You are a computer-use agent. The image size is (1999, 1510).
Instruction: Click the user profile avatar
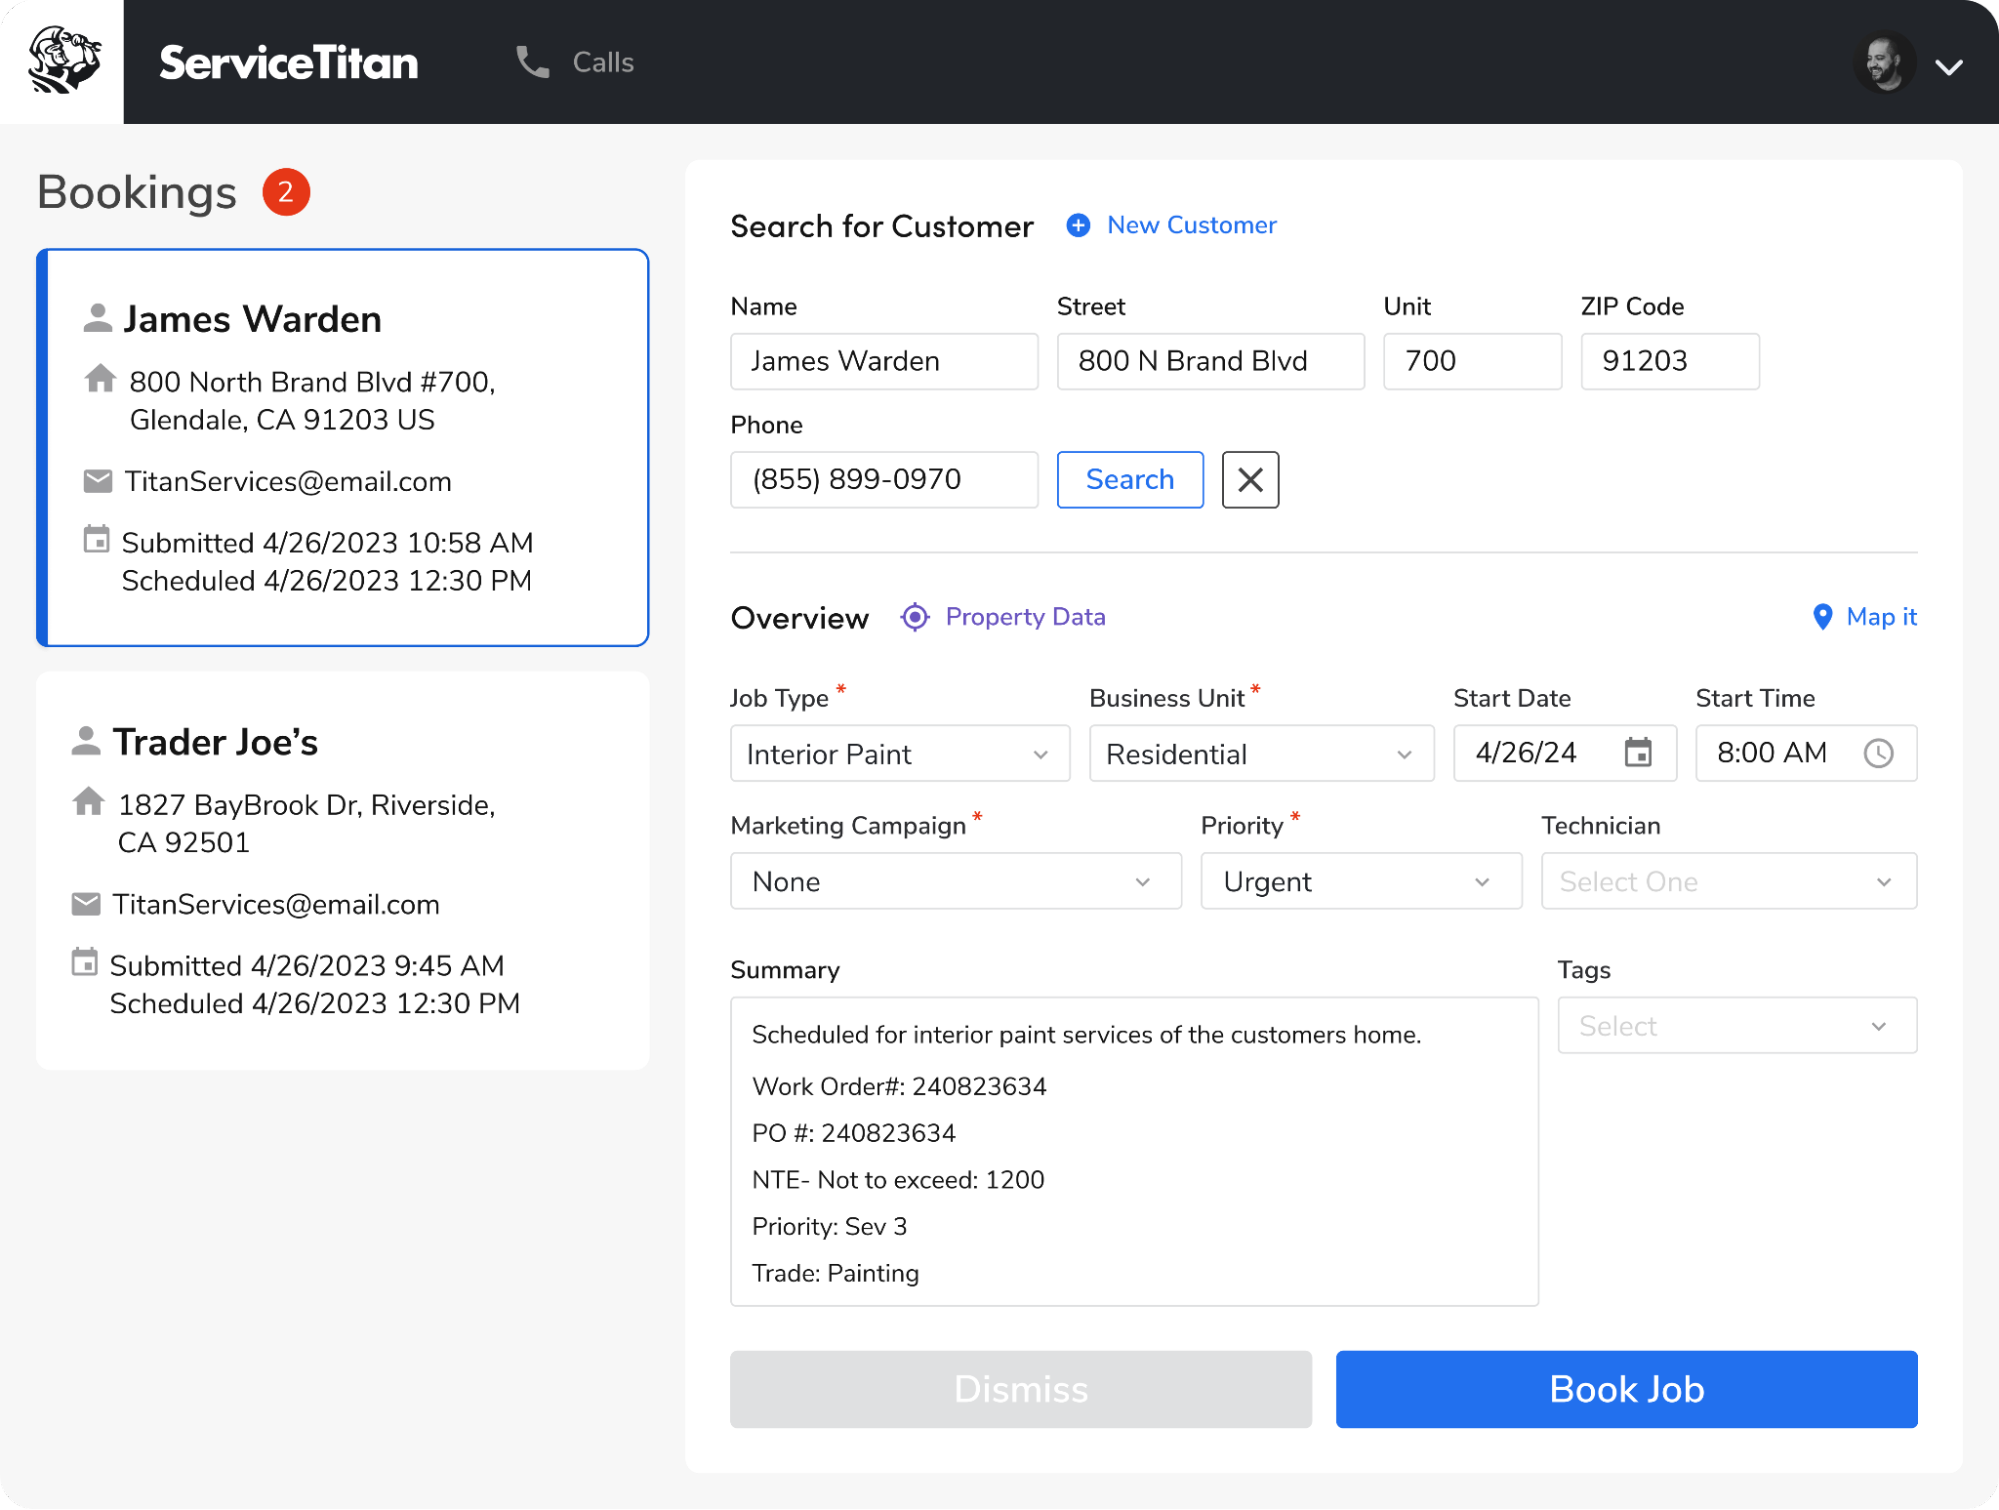coord(1883,64)
